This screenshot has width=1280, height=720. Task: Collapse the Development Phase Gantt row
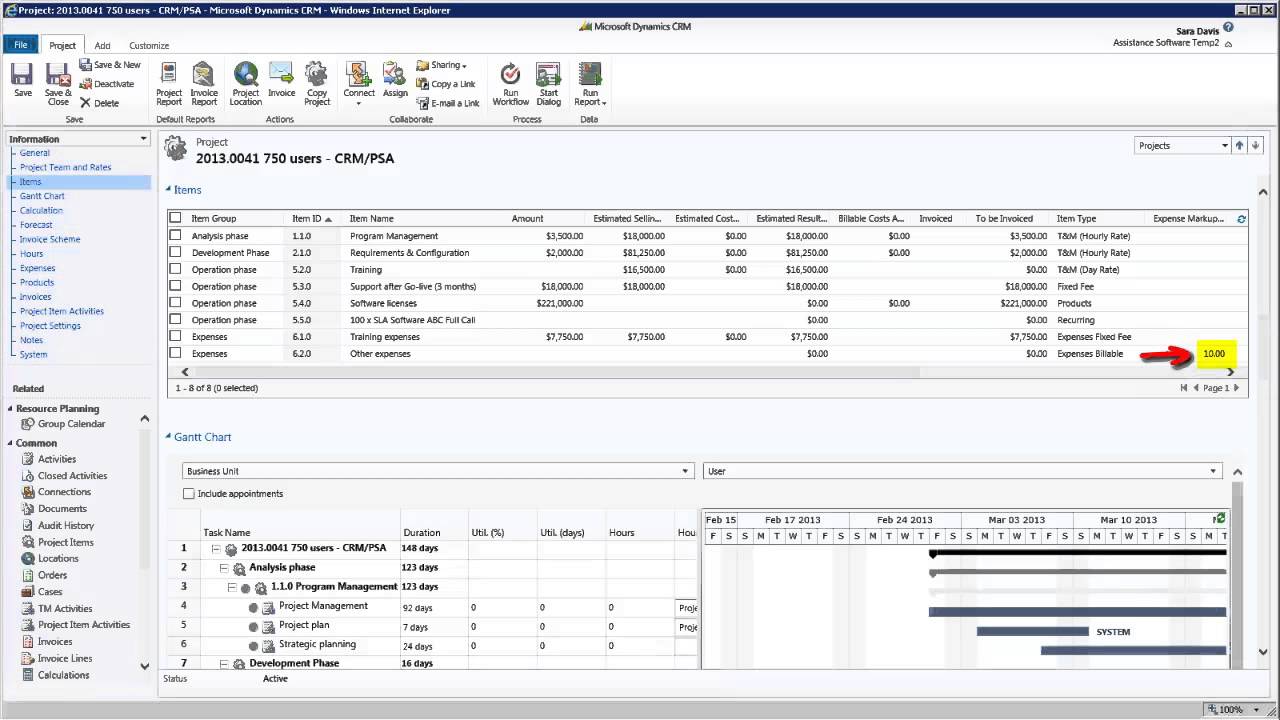click(x=224, y=664)
